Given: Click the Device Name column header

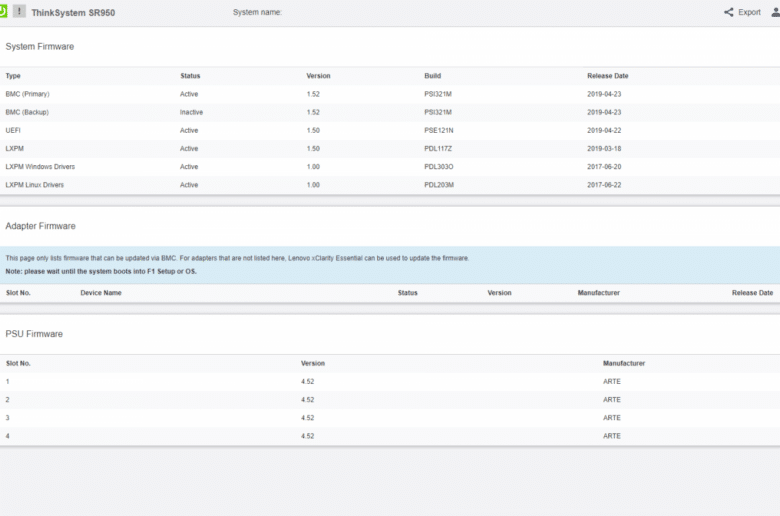Looking at the screenshot, I should [x=101, y=293].
